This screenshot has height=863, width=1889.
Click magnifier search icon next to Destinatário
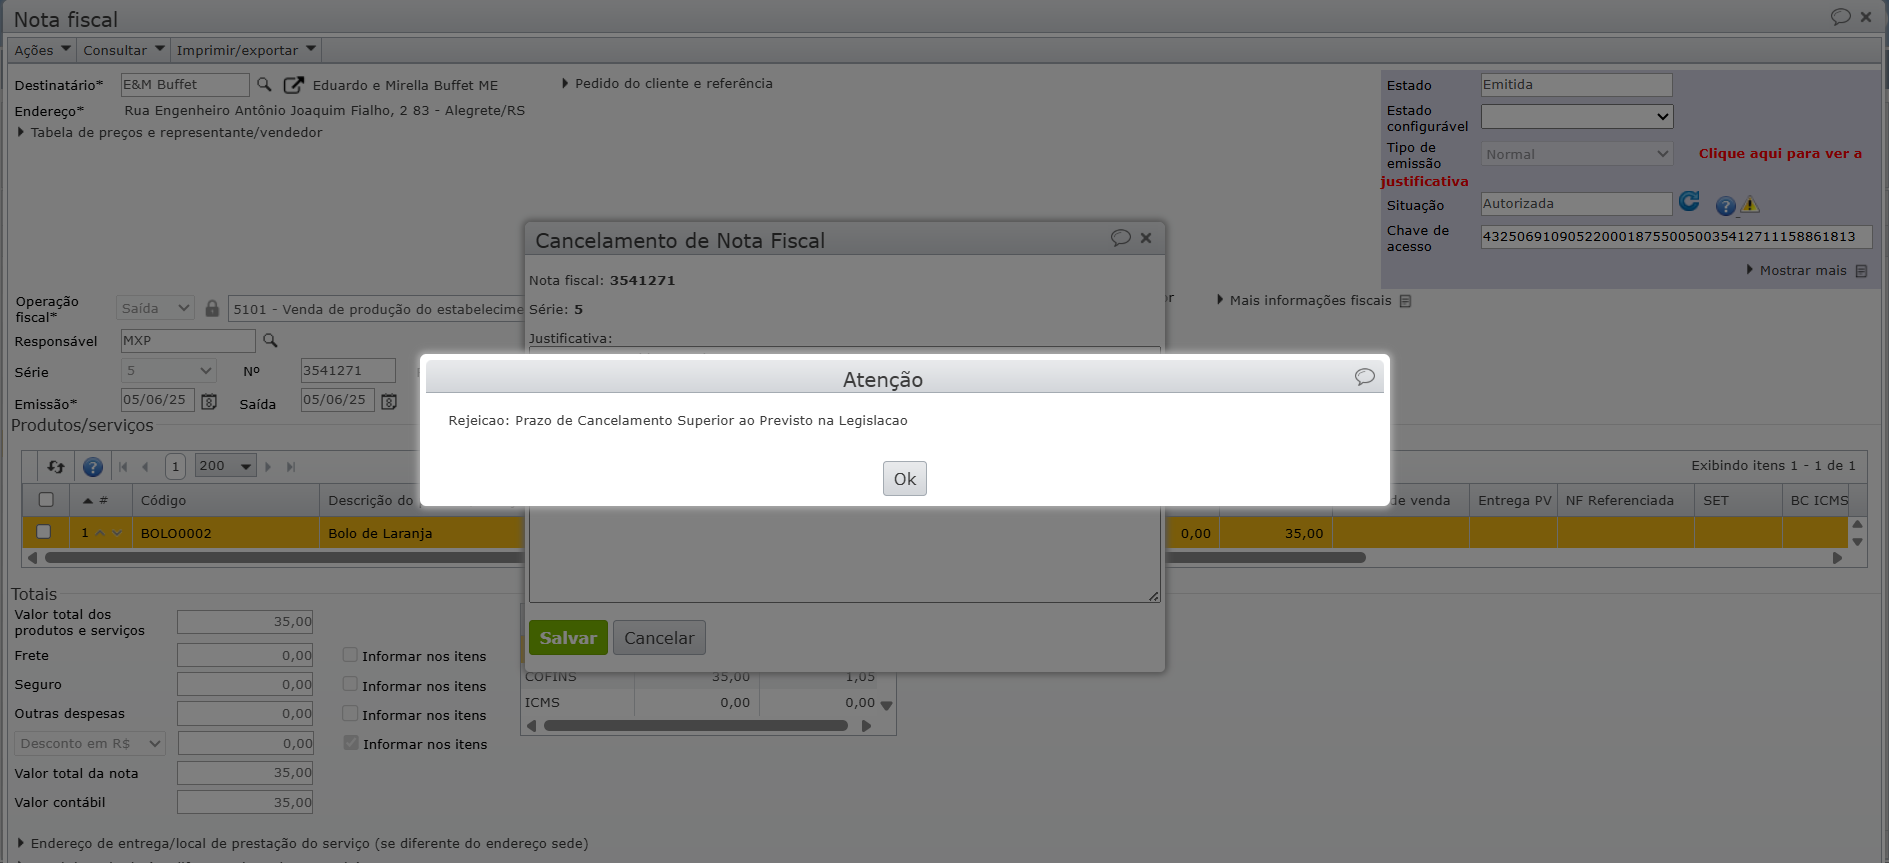coord(264,85)
